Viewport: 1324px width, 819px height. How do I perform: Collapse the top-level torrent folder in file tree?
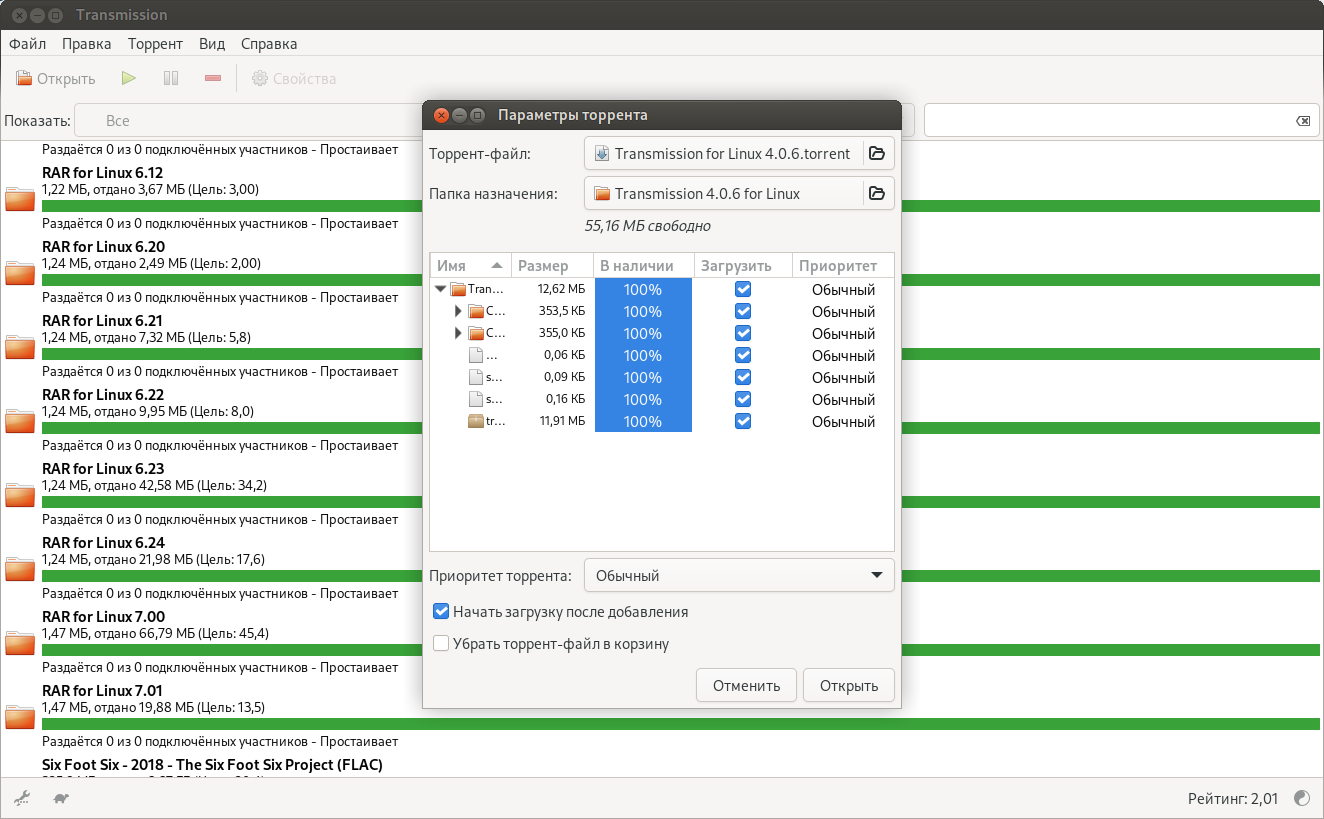point(441,289)
